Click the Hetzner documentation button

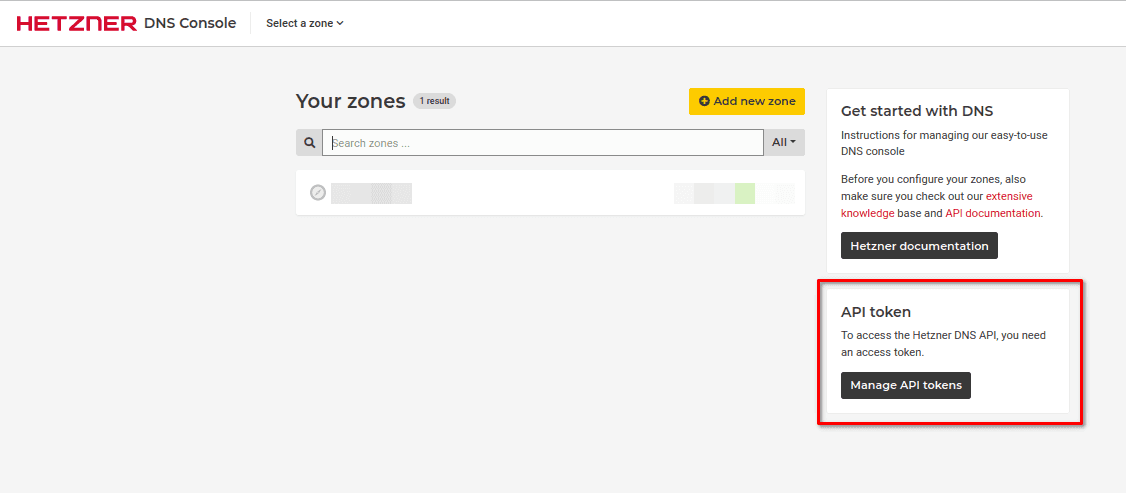(919, 245)
